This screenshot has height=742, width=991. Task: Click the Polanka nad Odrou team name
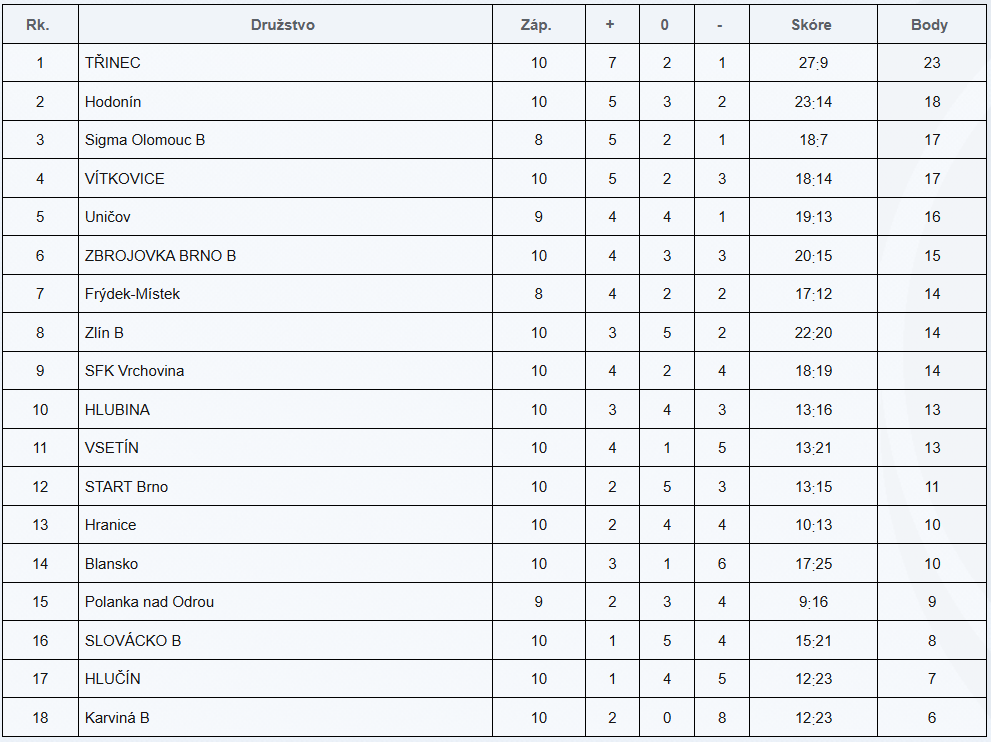point(149,602)
